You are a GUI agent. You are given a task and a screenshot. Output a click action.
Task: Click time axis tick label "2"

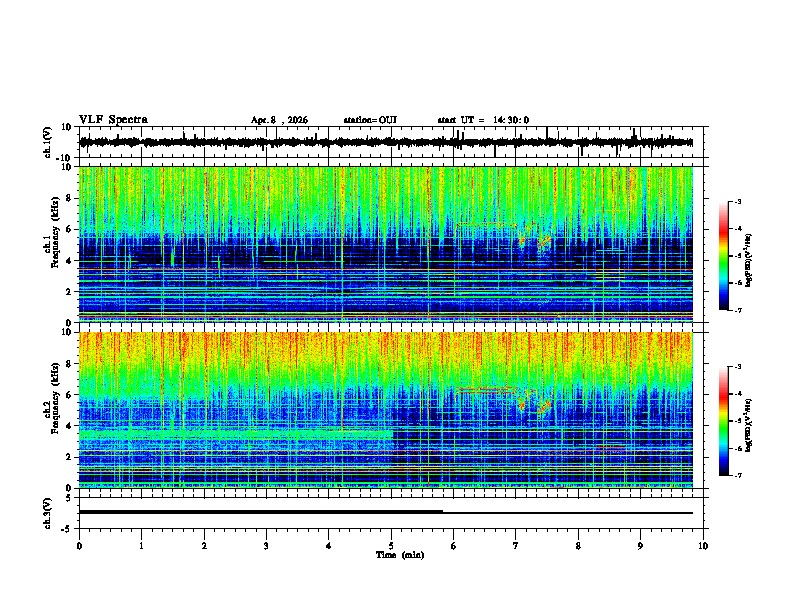(x=204, y=546)
